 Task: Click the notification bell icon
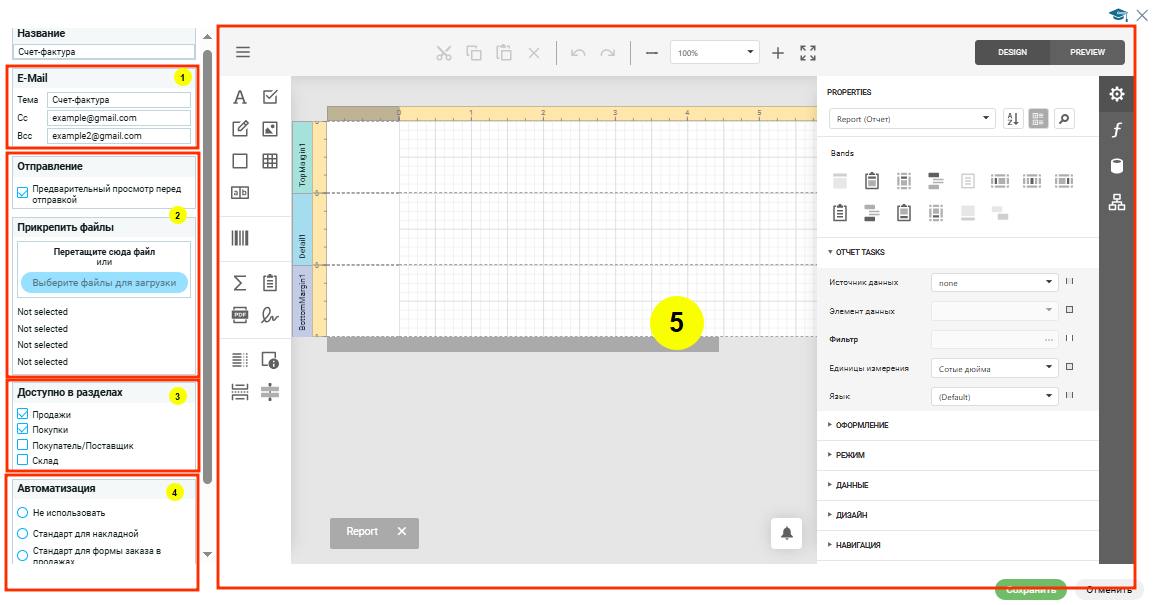(x=787, y=533)
